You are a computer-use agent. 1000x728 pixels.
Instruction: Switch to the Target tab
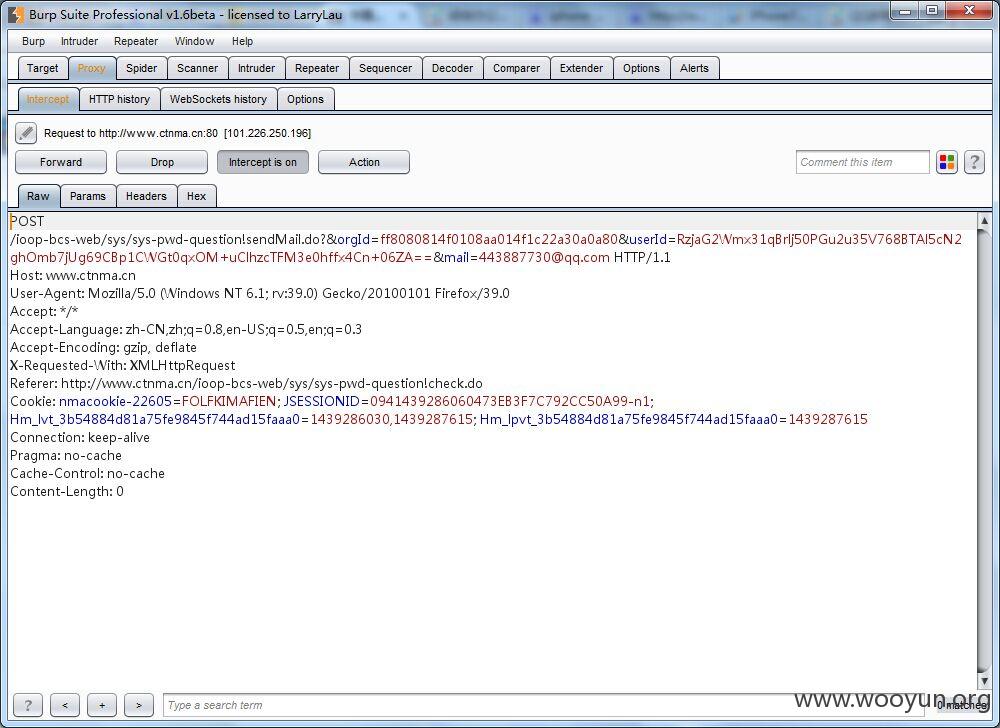pyautogui.click(x=42, y=68)
